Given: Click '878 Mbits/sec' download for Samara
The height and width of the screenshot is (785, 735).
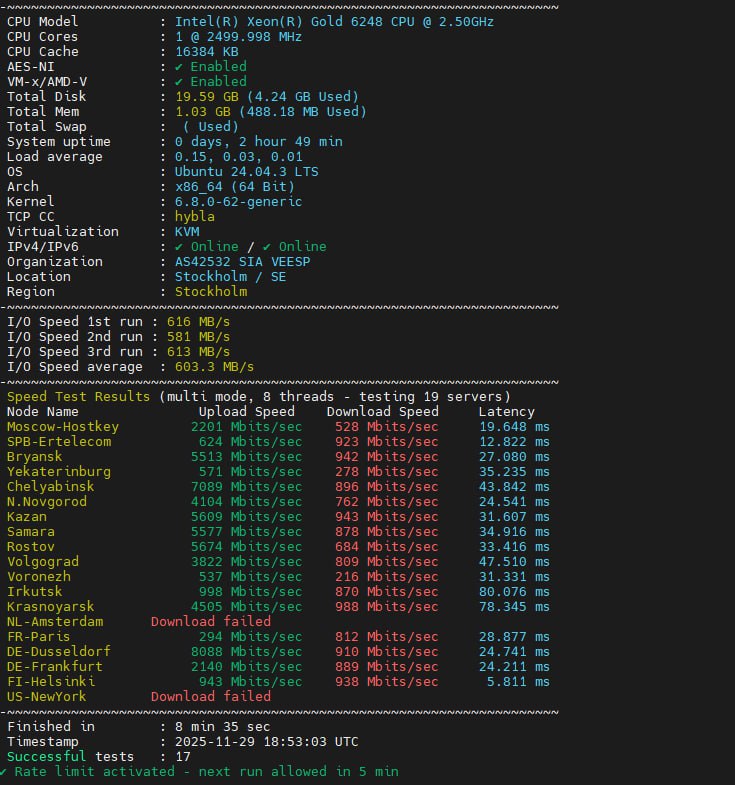Looking at the screenshot, I should 387,532.
